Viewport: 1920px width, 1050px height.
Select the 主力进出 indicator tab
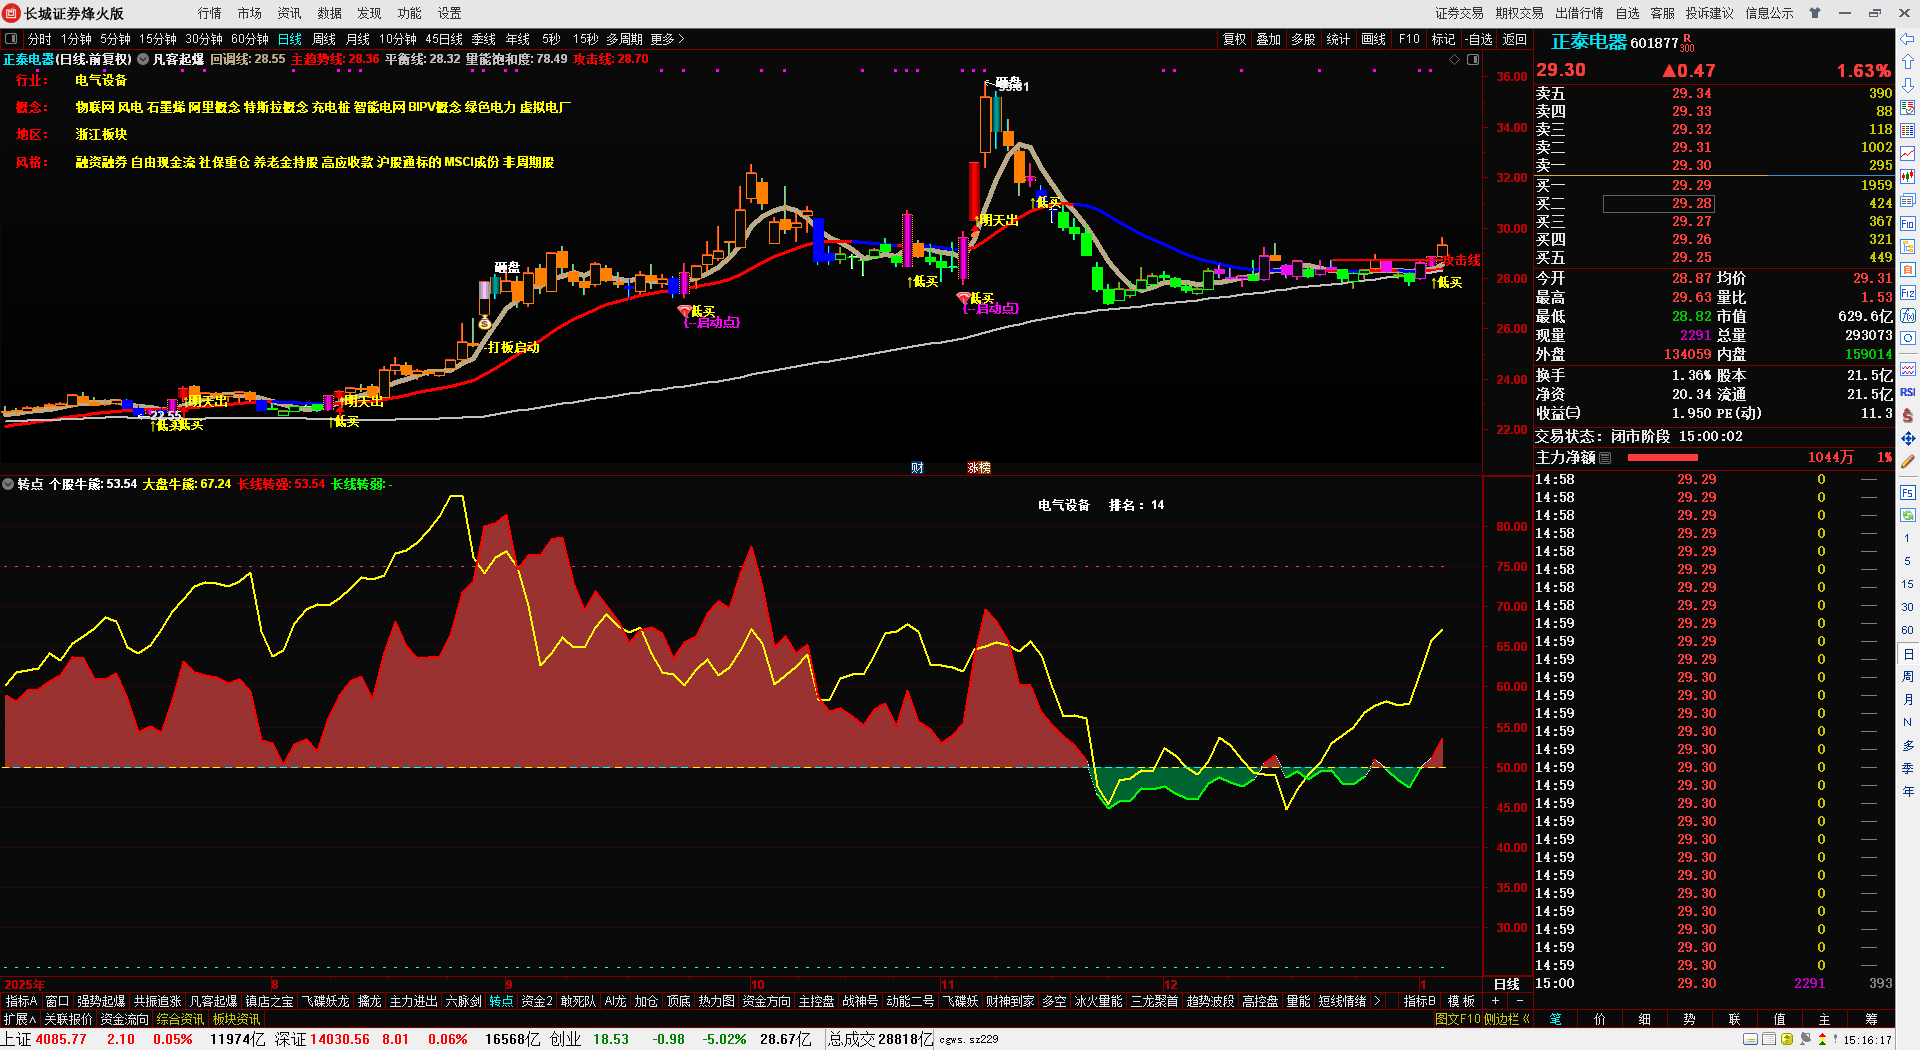414,1001
